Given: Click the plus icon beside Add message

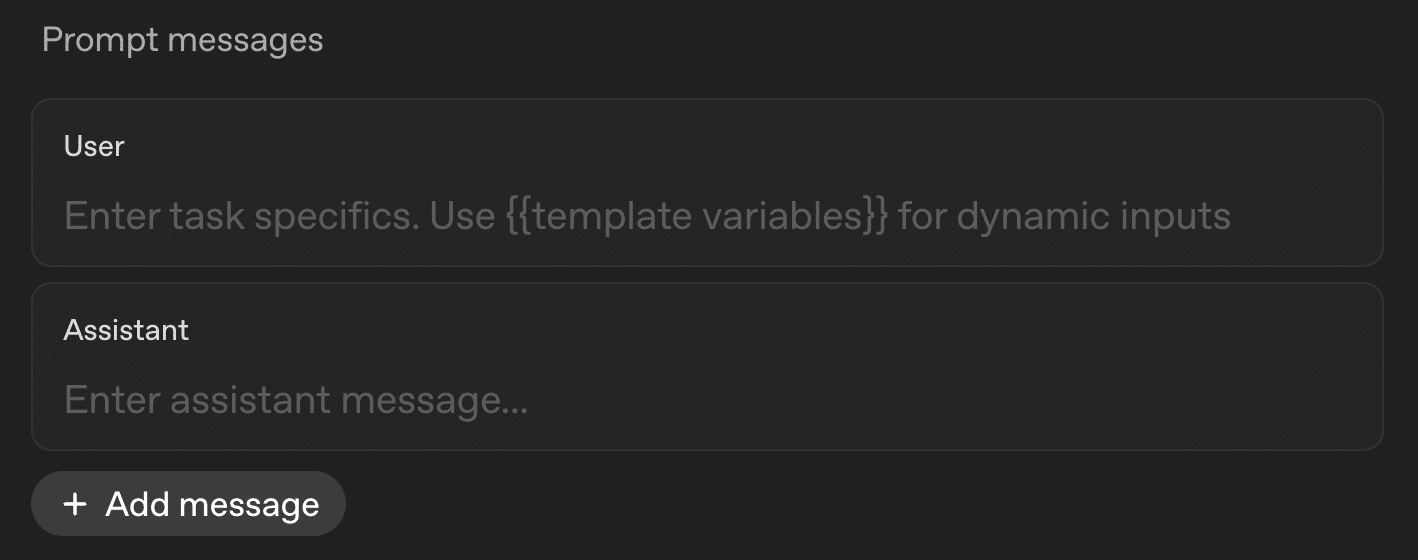Looking at the screenshot, I should click(x=75, y=504).
